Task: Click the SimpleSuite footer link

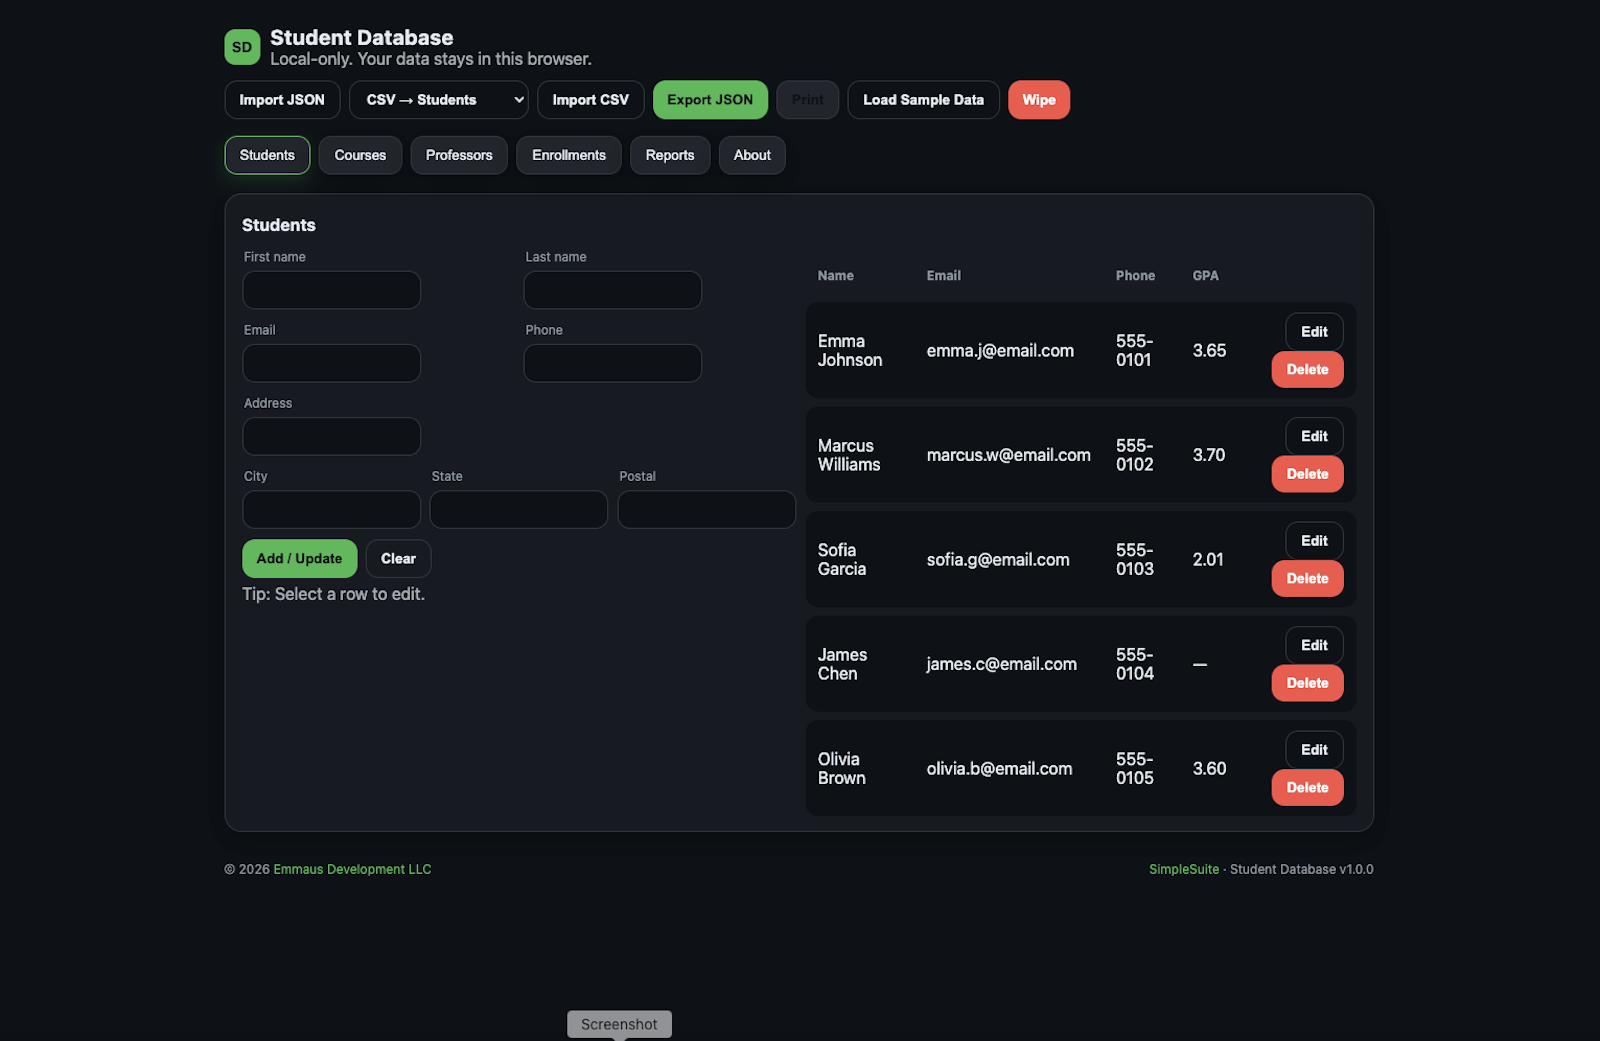Action: (x=1184, y=869)
